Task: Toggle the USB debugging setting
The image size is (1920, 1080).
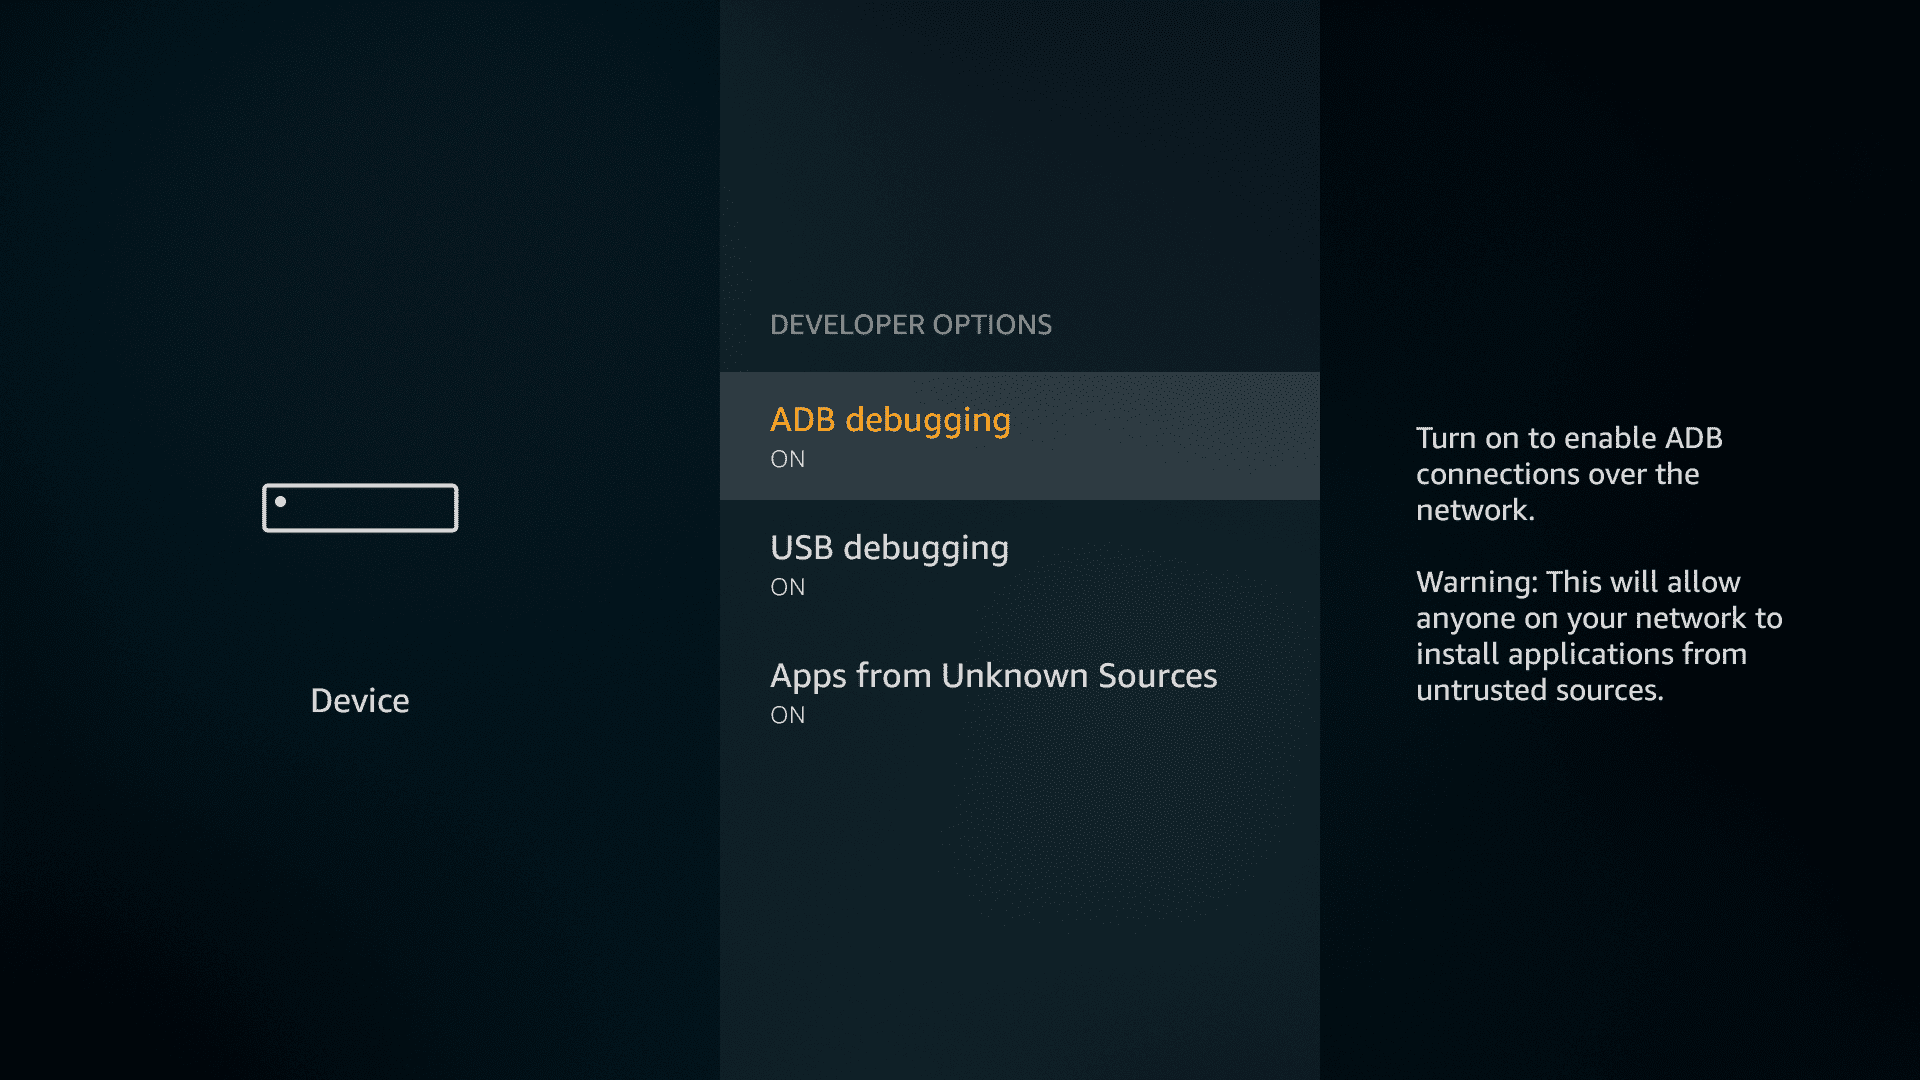Action: coord(1019,564)
